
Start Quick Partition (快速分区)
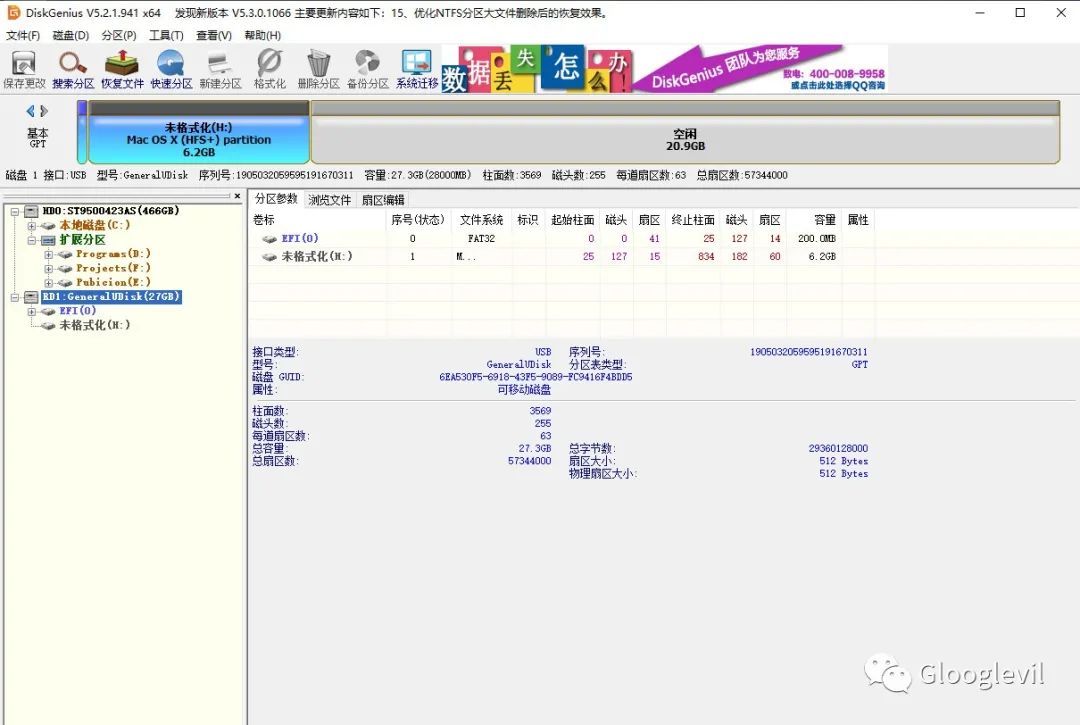(x=171, y=70)
